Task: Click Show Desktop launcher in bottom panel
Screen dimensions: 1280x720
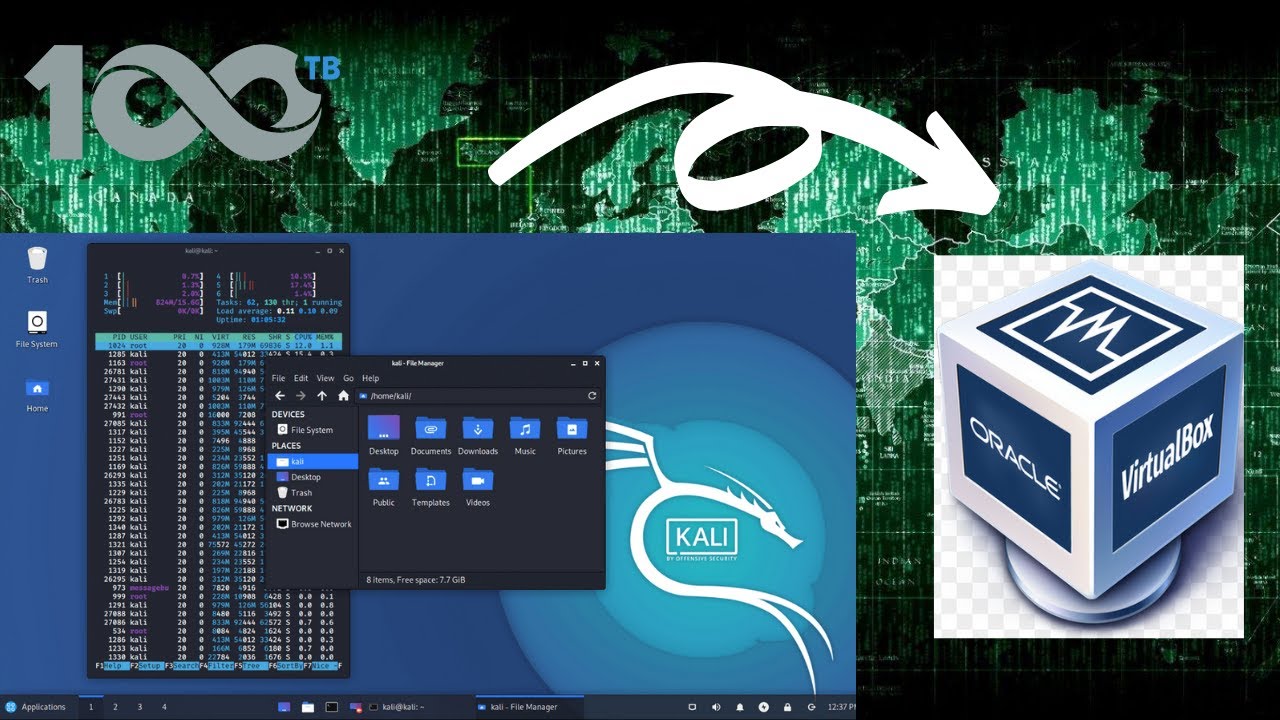Action: coord(284,707)
